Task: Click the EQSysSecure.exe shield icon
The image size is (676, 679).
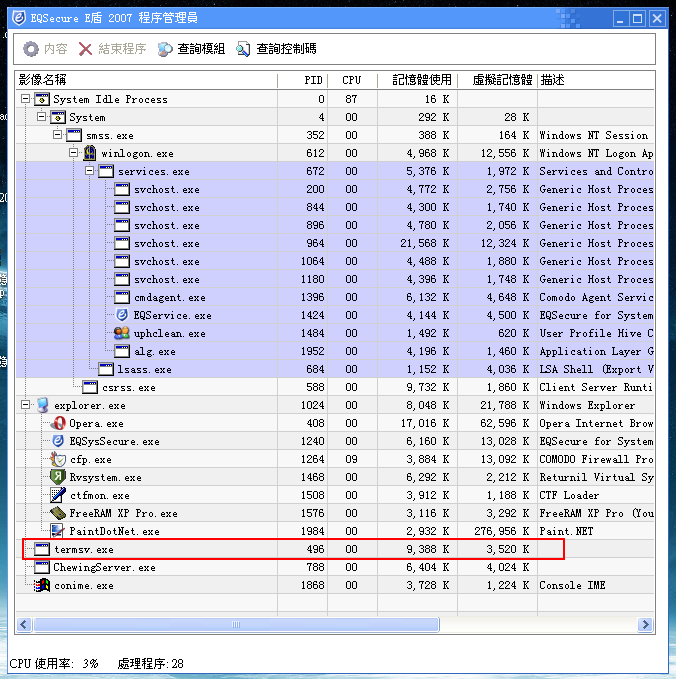Action: (x=58, y=441)
